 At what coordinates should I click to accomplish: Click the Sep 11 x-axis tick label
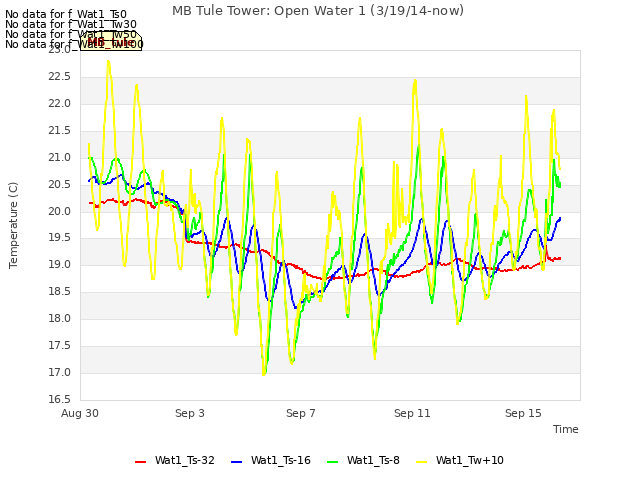click(412, 413)
